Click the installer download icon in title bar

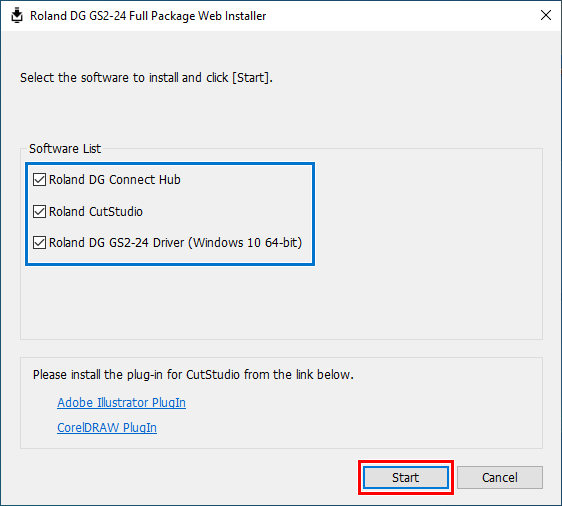[x=16, y=16]
